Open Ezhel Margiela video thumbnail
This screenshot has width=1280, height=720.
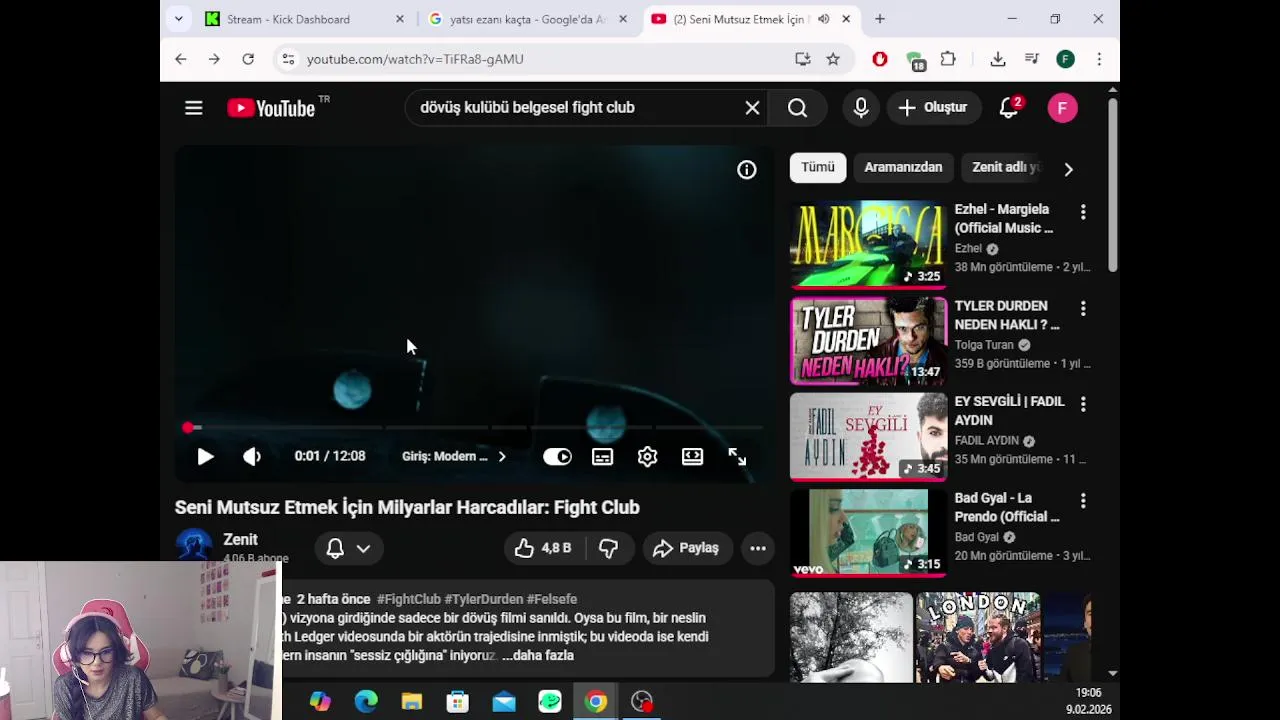(x=868, y=245)
